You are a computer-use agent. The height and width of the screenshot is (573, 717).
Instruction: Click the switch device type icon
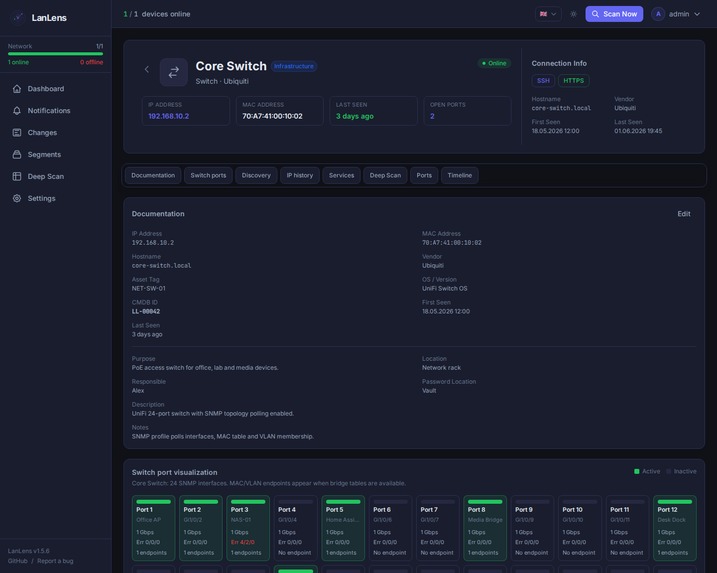pos(174,72)
